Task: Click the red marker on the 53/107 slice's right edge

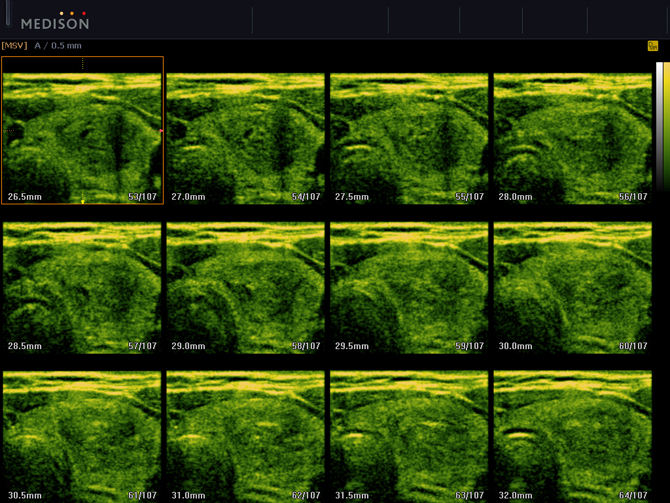Action: pyautogui.click(x=161, y=130)
